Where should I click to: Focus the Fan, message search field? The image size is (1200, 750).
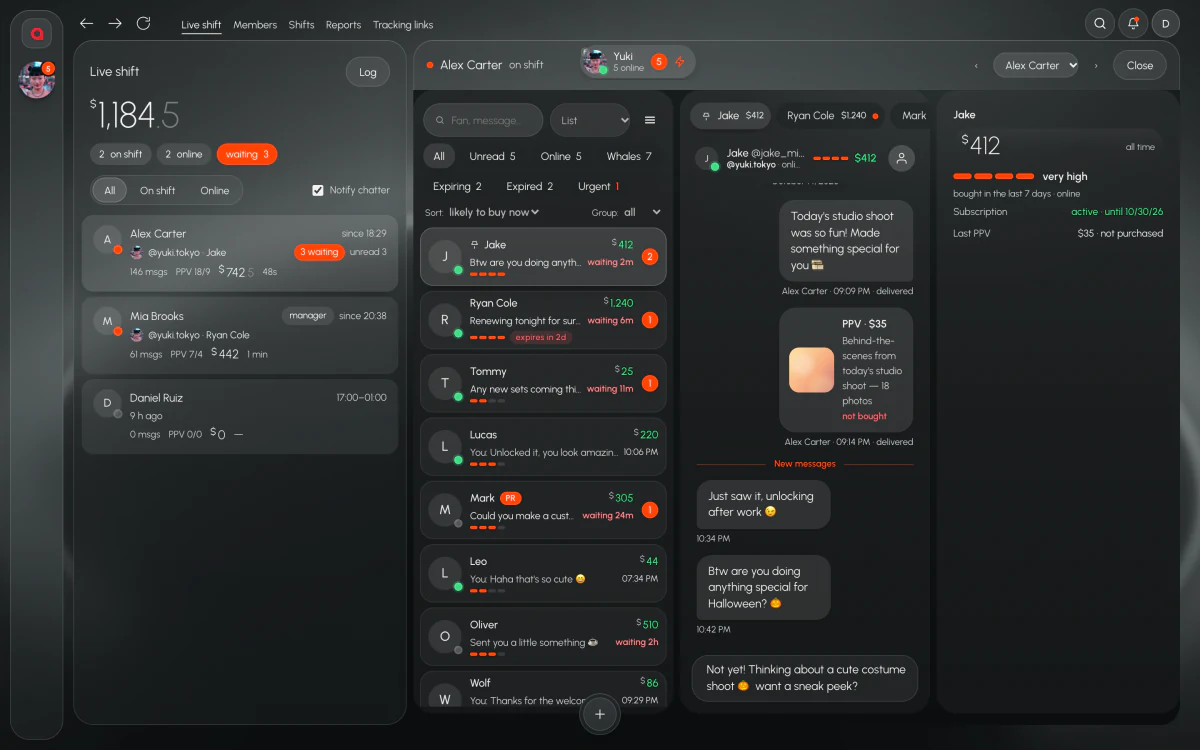click(x=484, y=120)
